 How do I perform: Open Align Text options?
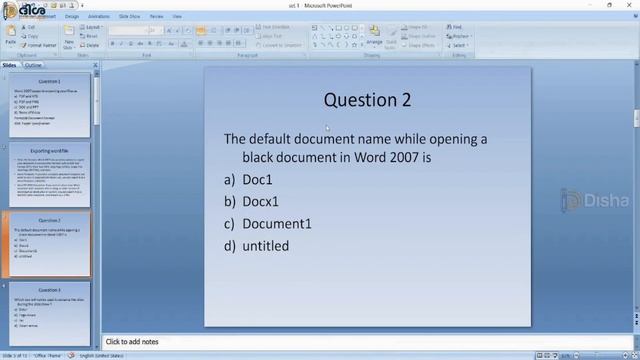[269, 36]
